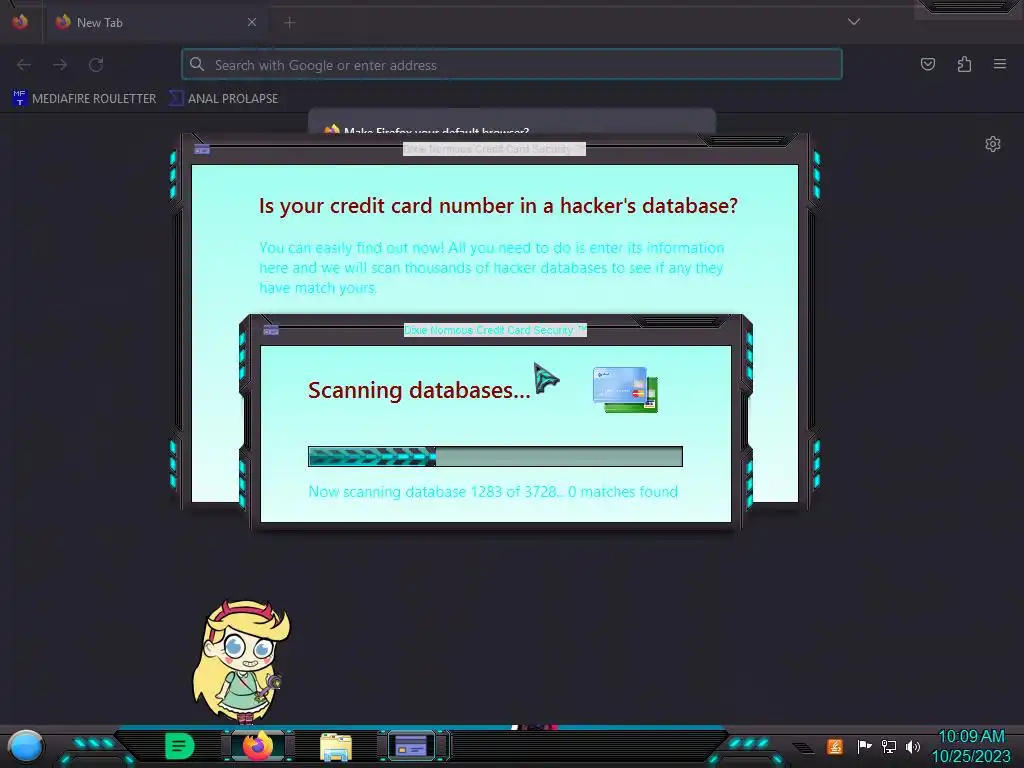Image resolution: width=1024 pixels, height=768 pixels.
Task: Click the card icon in the rear dialog titlebar
Action: [202, 150]
